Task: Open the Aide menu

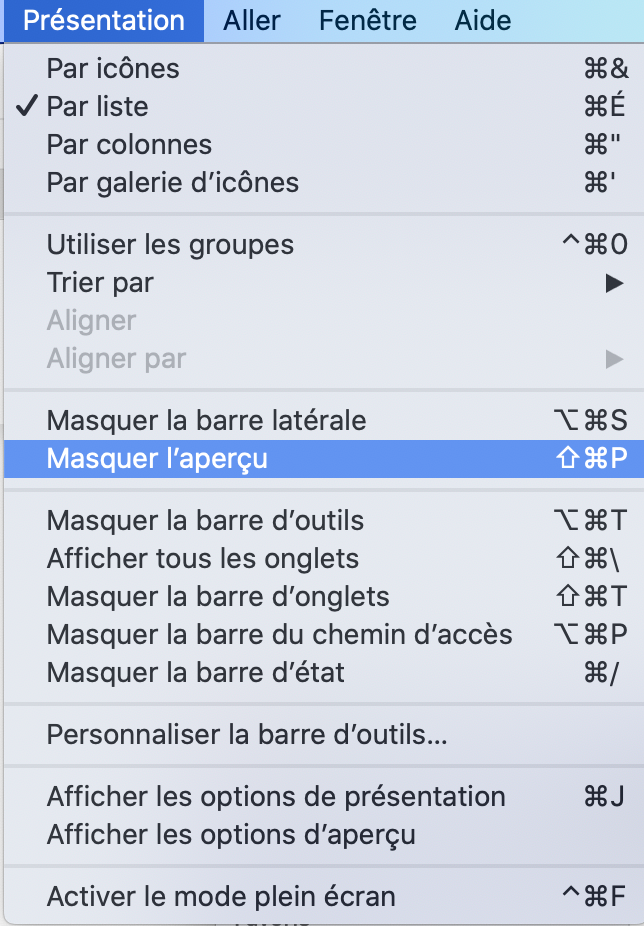Action: point(483,20)
